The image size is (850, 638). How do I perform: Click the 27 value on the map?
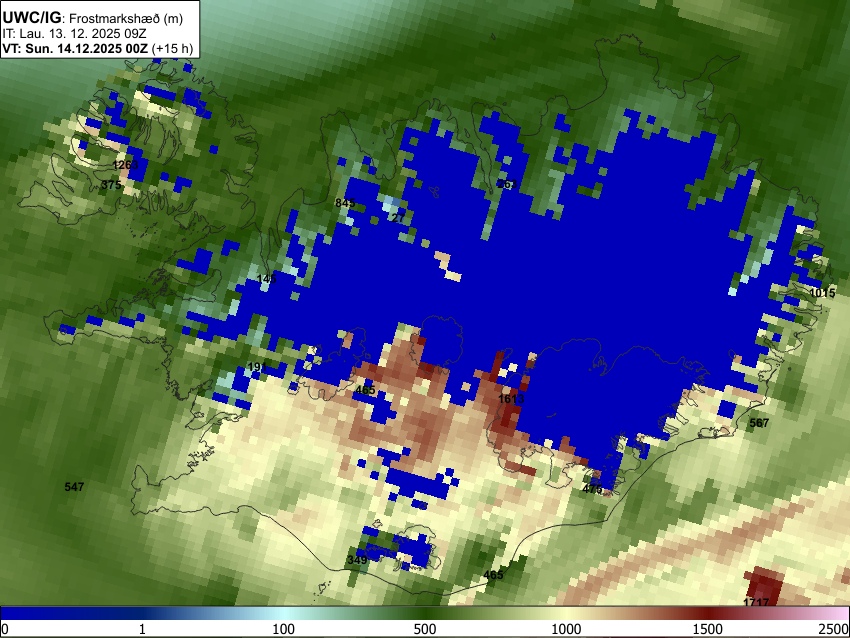(398, 218)
